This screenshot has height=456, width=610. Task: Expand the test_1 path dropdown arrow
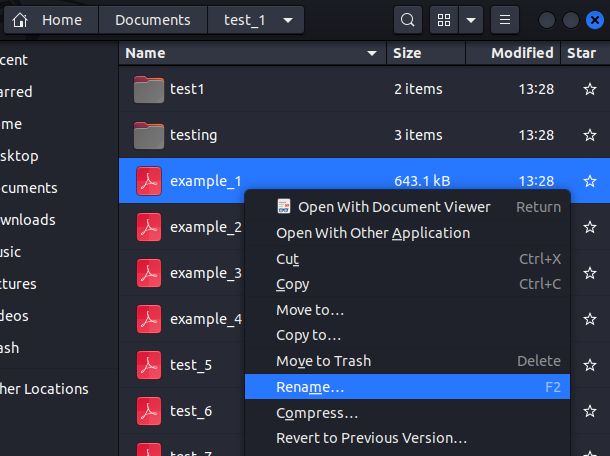288,20
